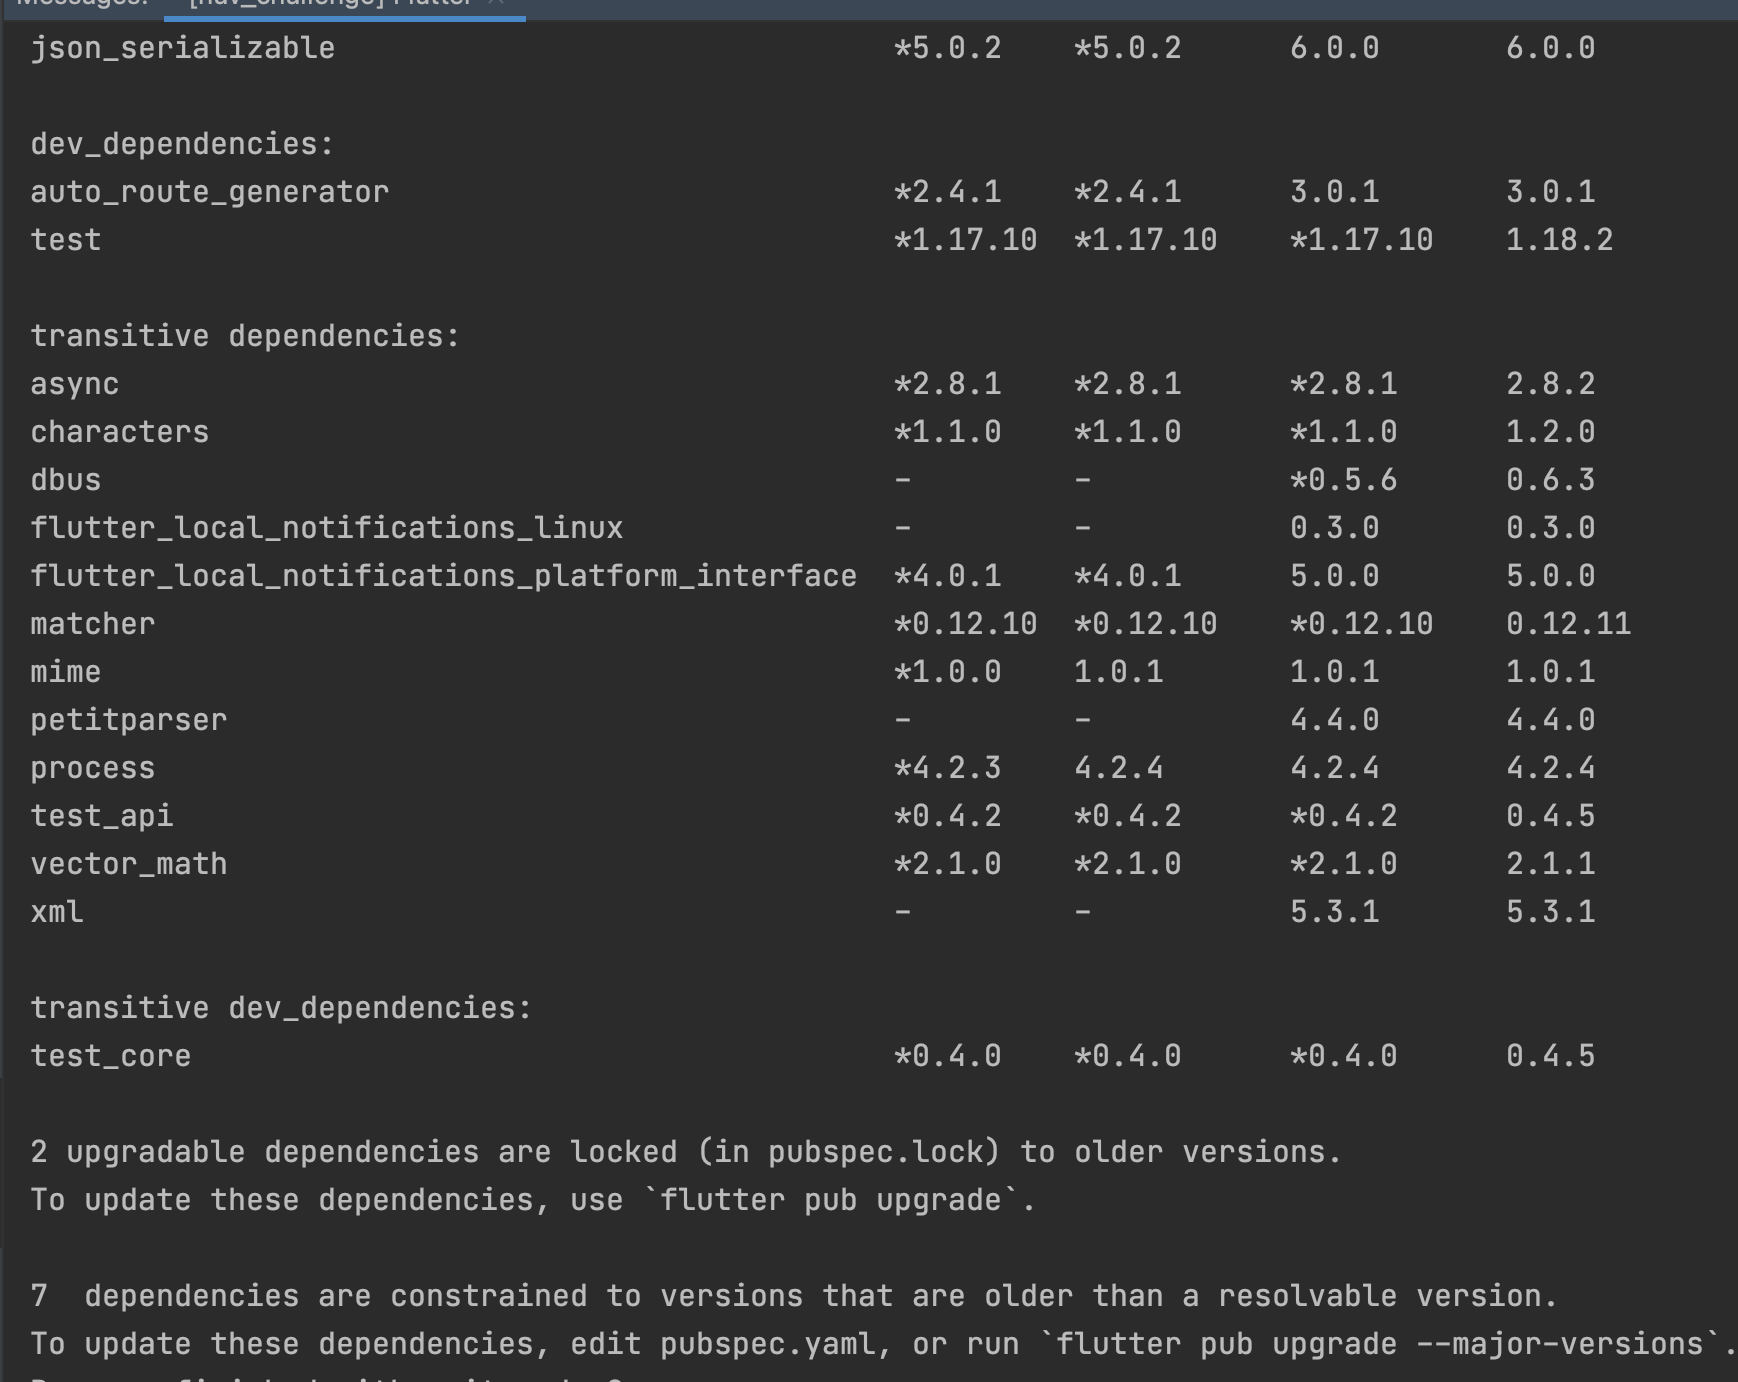The image size is (1738, 1382).
Task: Select the process dependency line
Action: pyautogui.click(x=93, y=767)
